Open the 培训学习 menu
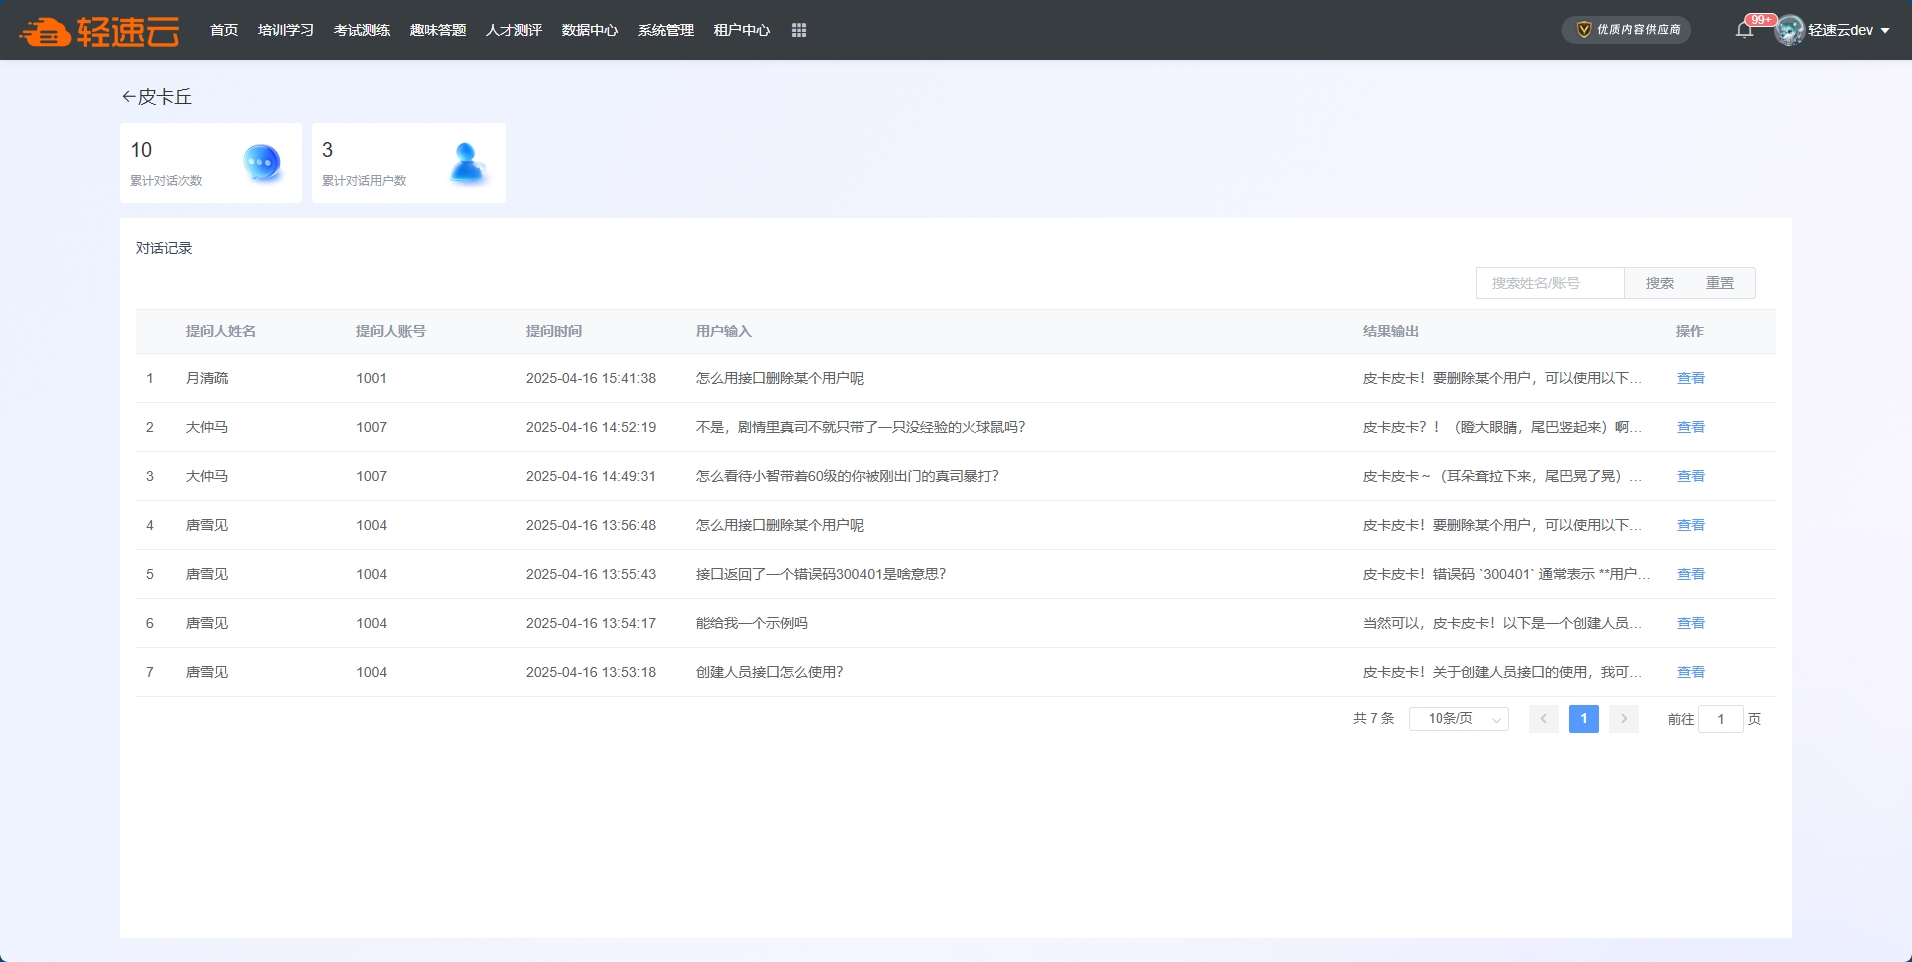1912x962 pixels. [285, 30]
